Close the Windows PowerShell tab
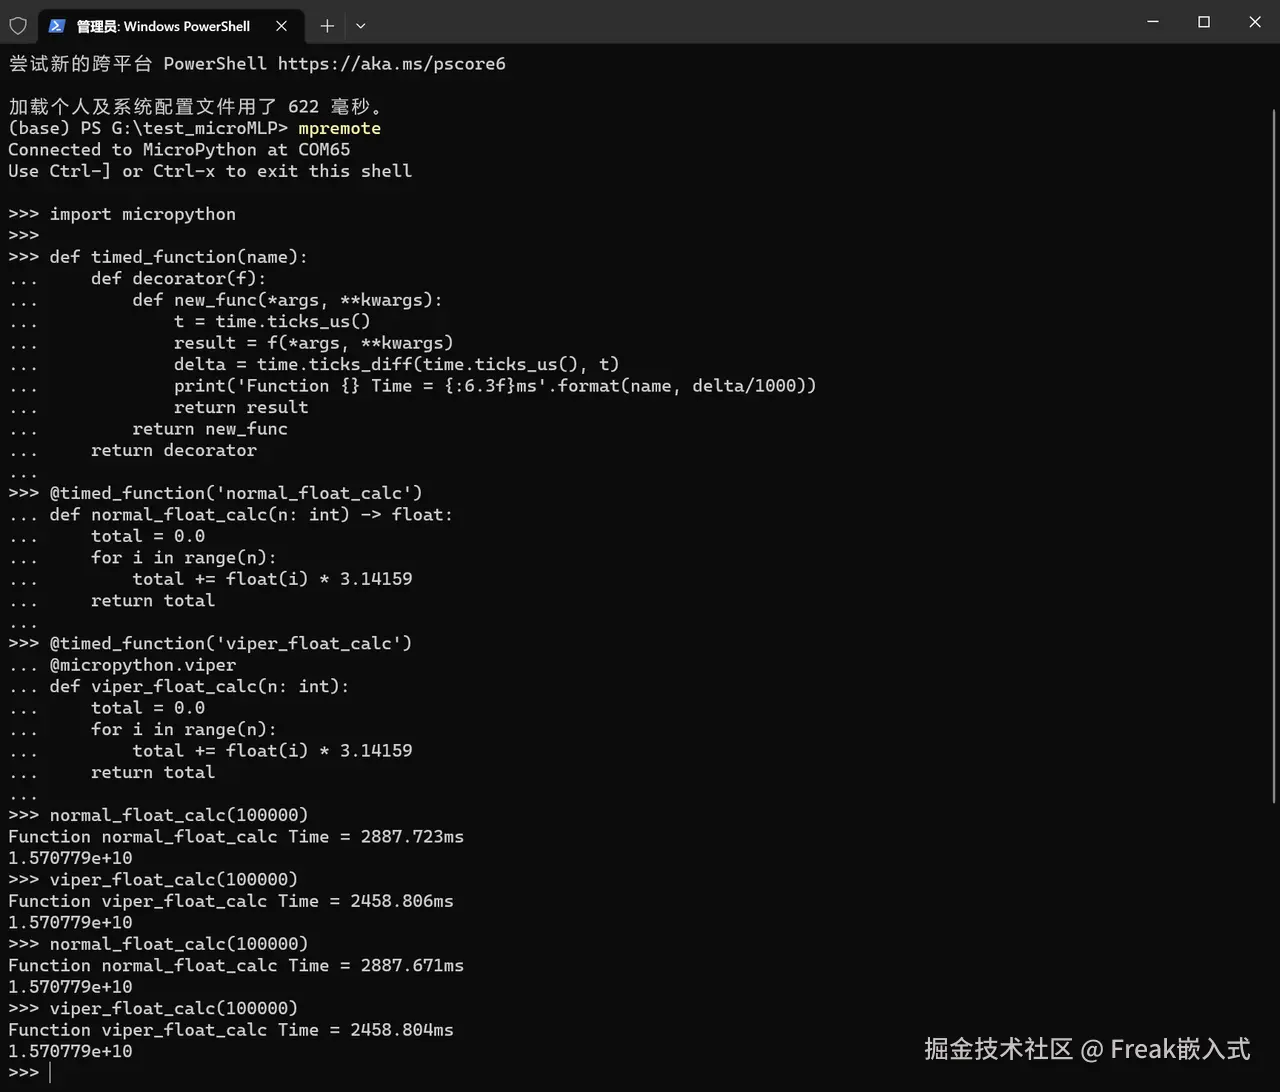 pyautogui.click(x=282, y=26)
